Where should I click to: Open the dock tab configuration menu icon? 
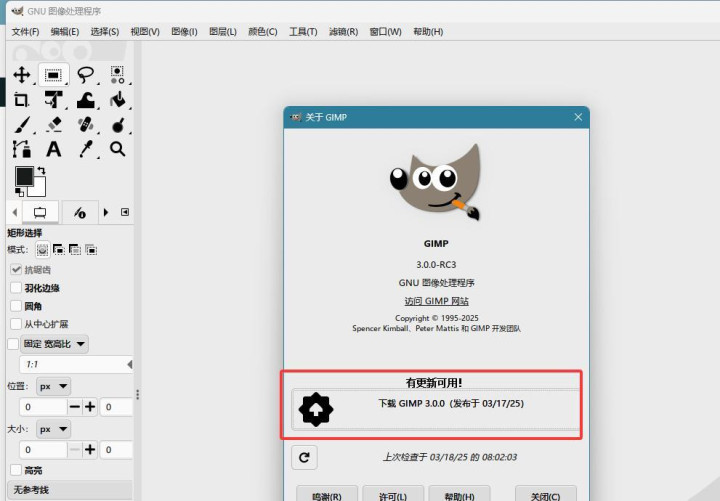tap(125, 212)
